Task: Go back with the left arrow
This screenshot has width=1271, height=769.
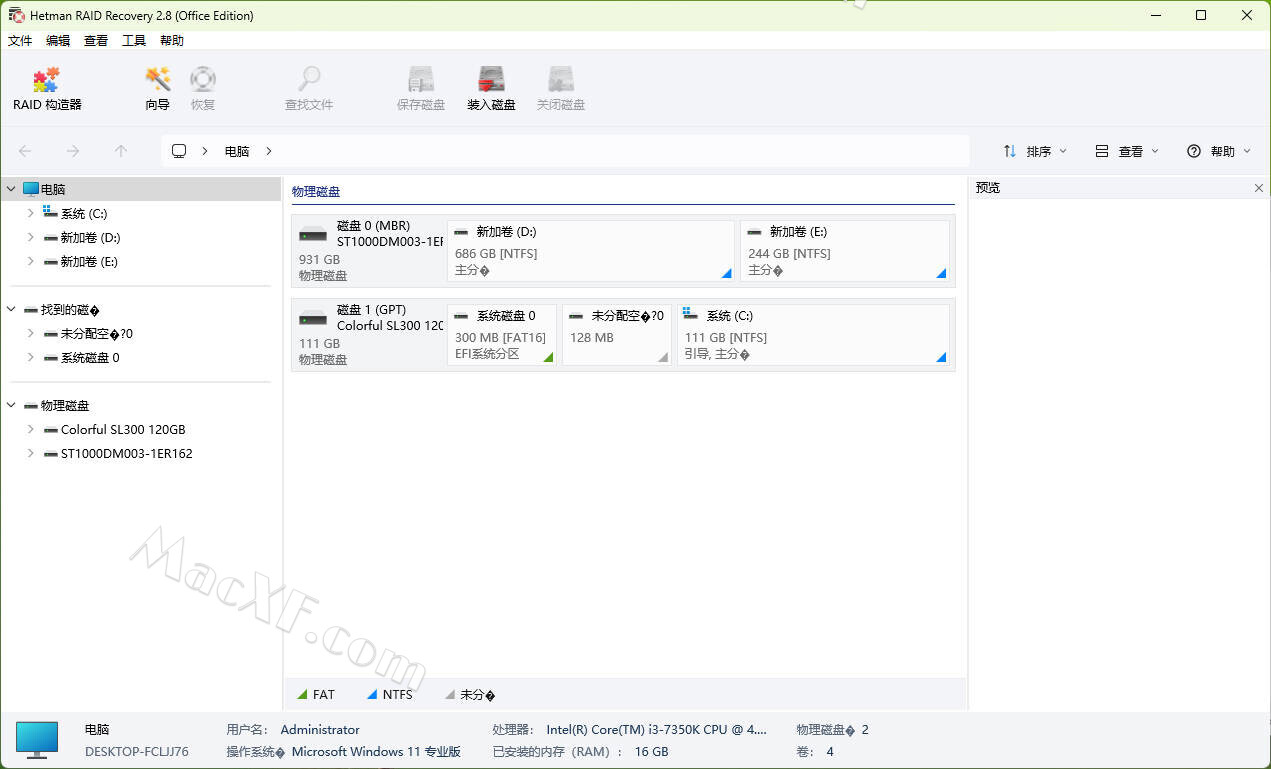Action: point(25,151)
